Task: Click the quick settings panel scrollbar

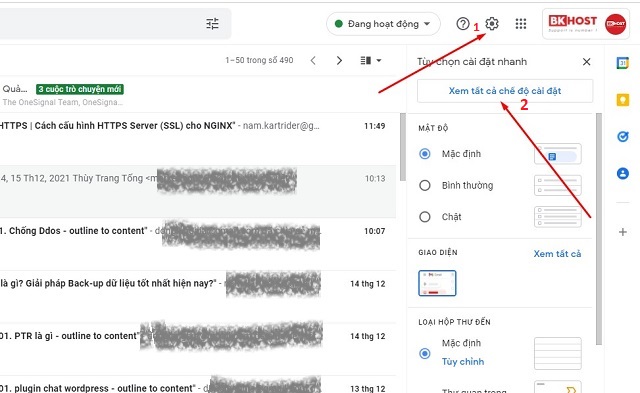Action: (599, 229)
